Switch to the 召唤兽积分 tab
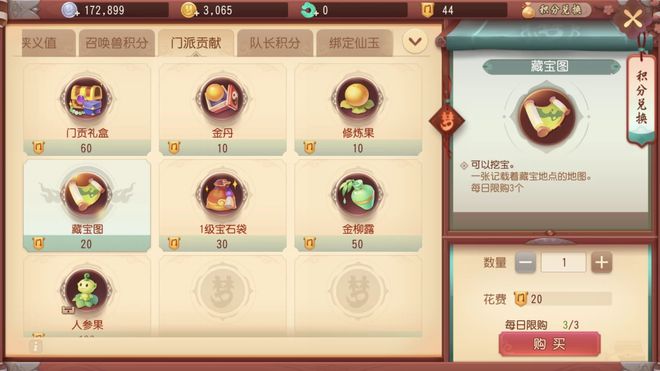This screenshot has width=660, height=371. tap(117, 43)
